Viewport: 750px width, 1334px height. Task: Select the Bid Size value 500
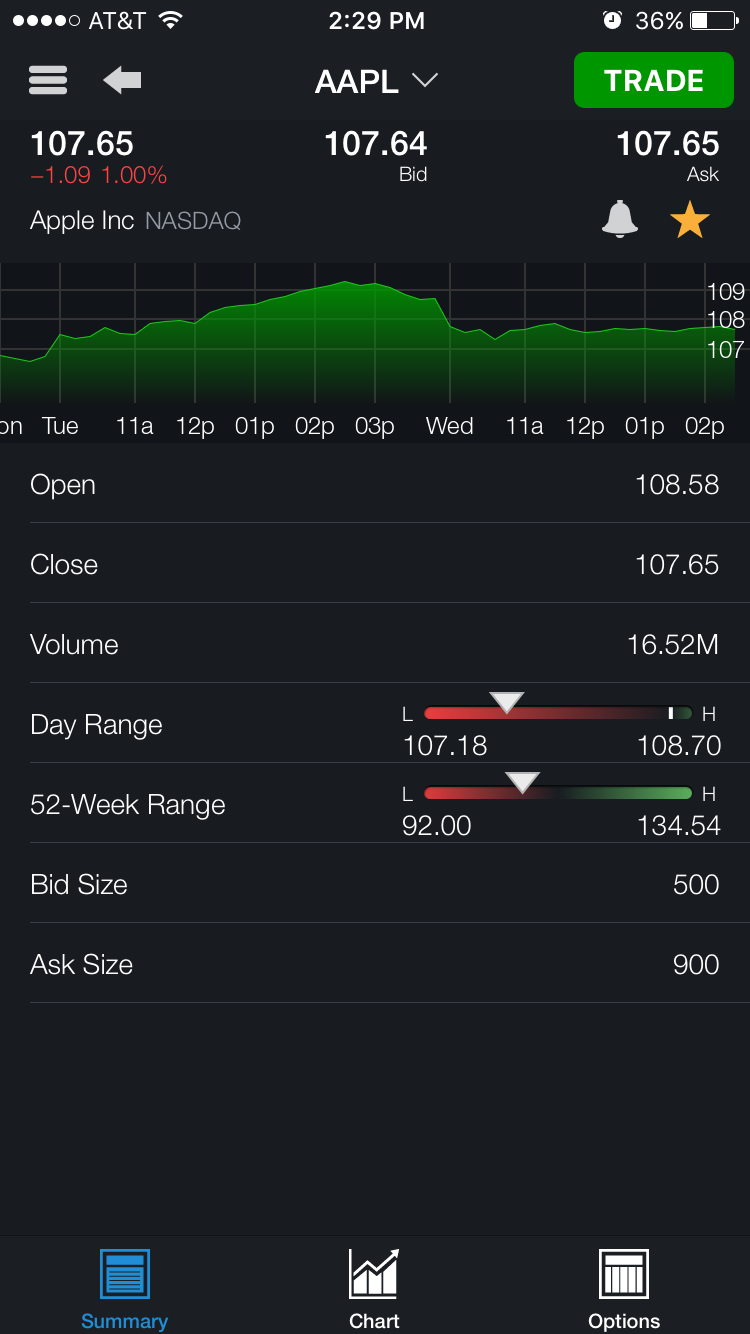(x=696, y=885)
